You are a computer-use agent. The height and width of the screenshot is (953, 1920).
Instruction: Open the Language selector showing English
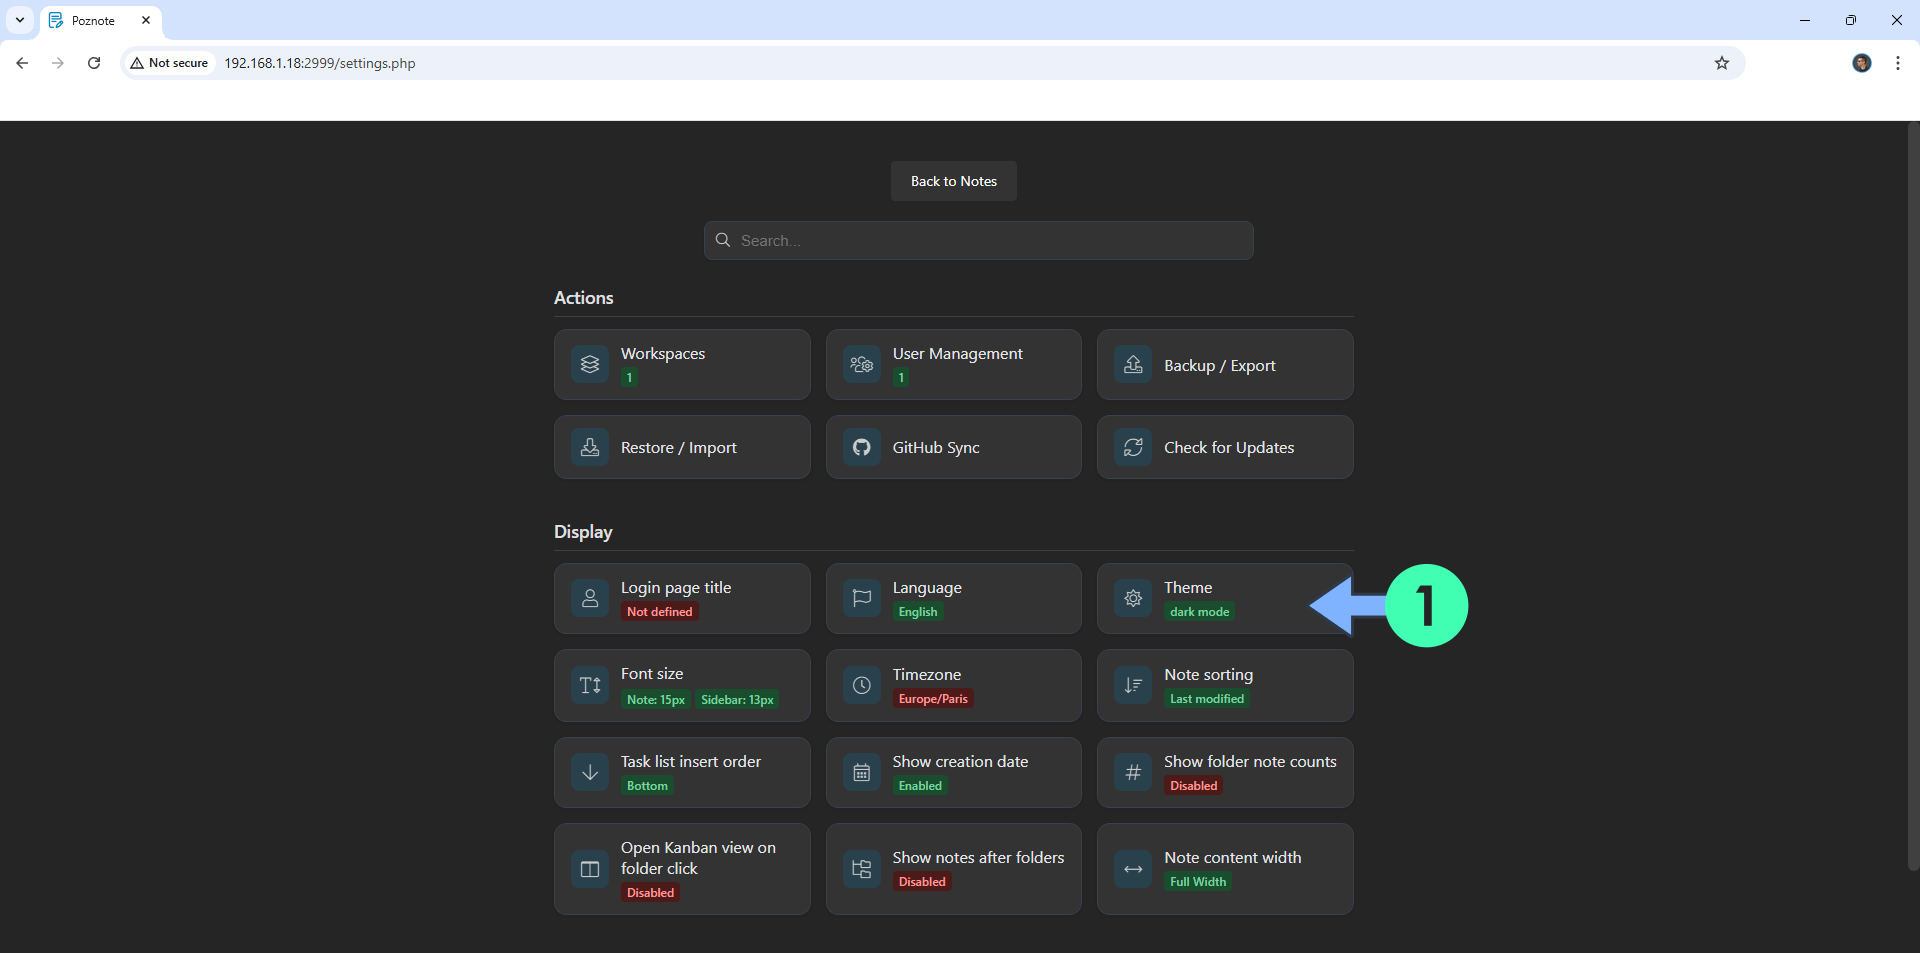click(x=953, y=598)
